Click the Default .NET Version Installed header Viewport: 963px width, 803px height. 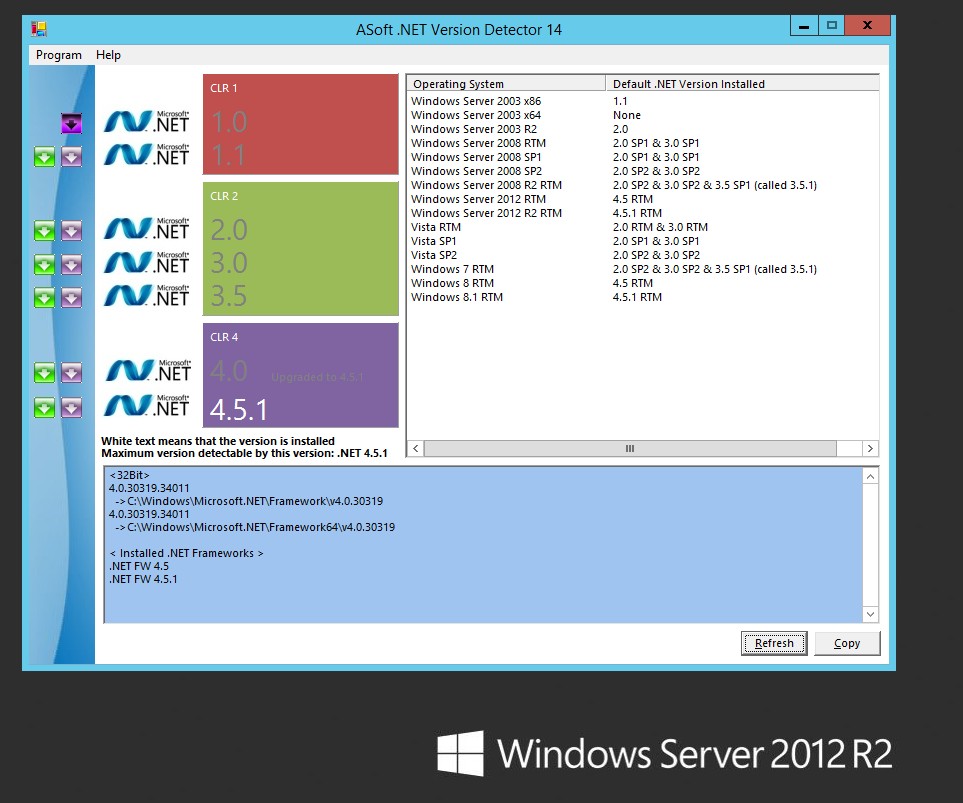tap(742, 84)
